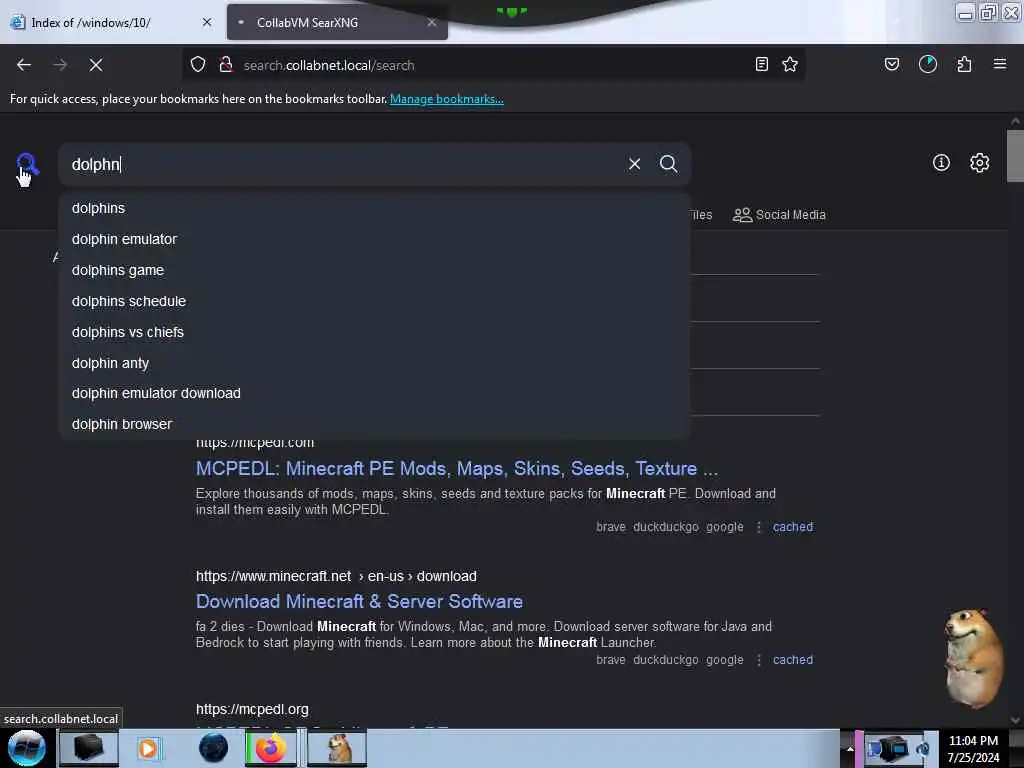Viewport: 1024px width, 768px height.
Task: Select 'dolphin emulator download' suggestion
Action: click(375, 393)
